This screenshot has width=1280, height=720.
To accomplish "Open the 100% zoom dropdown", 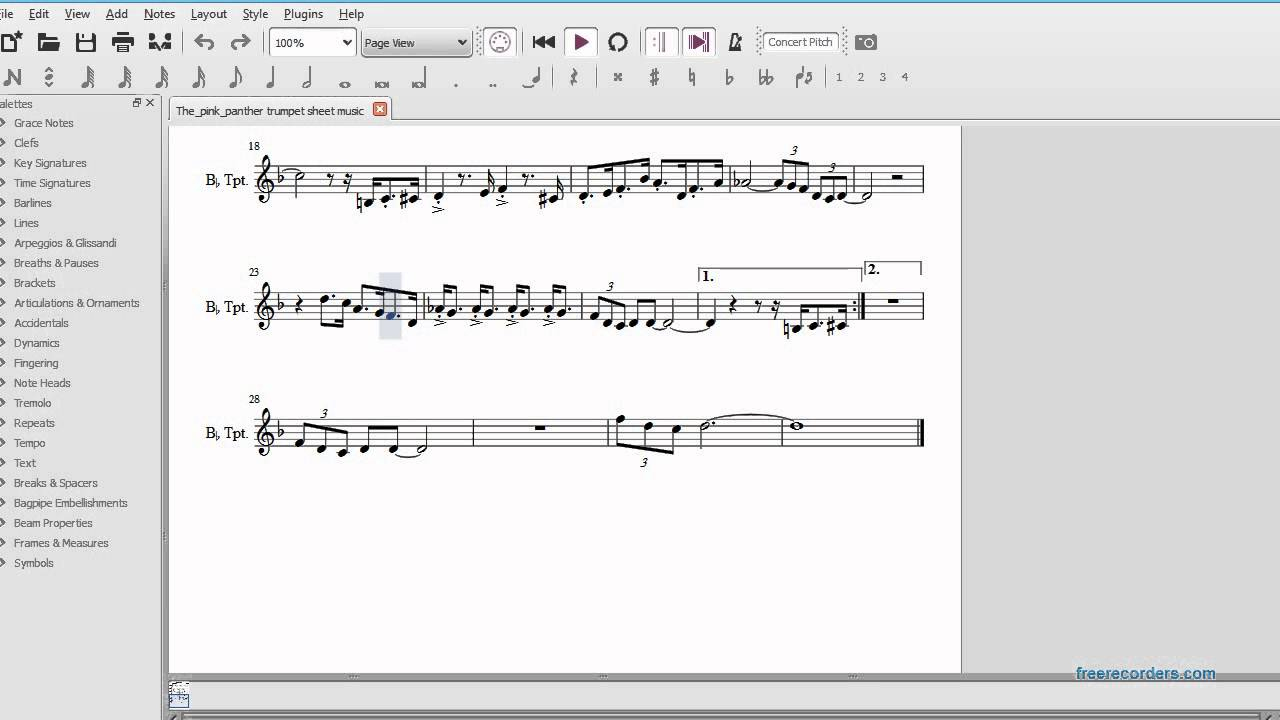I will click(x=313, y=42).
